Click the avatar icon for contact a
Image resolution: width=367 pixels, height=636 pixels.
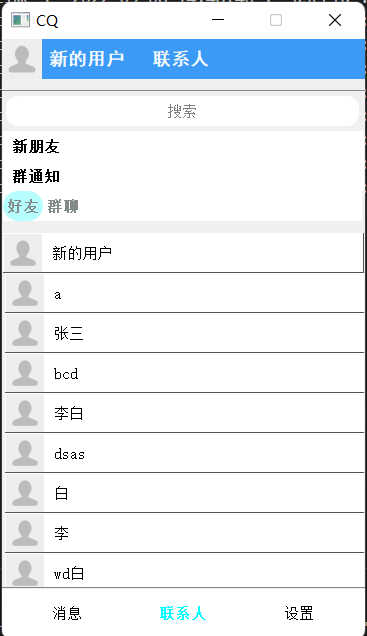click(x=25, y=292)
